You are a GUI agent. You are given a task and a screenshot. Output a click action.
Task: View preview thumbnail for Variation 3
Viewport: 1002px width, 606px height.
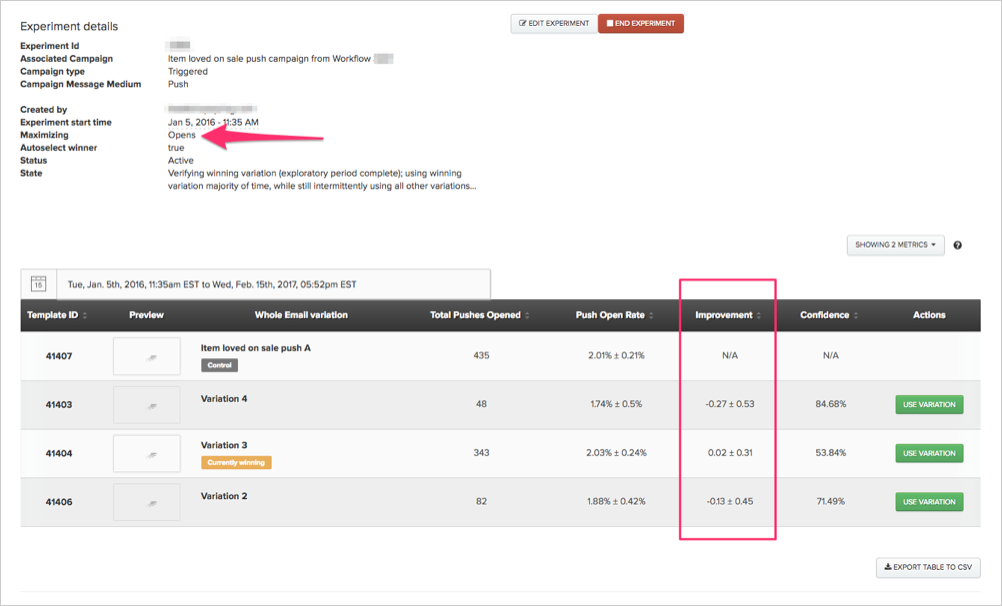pyautogui.click(x=147, y=453)
